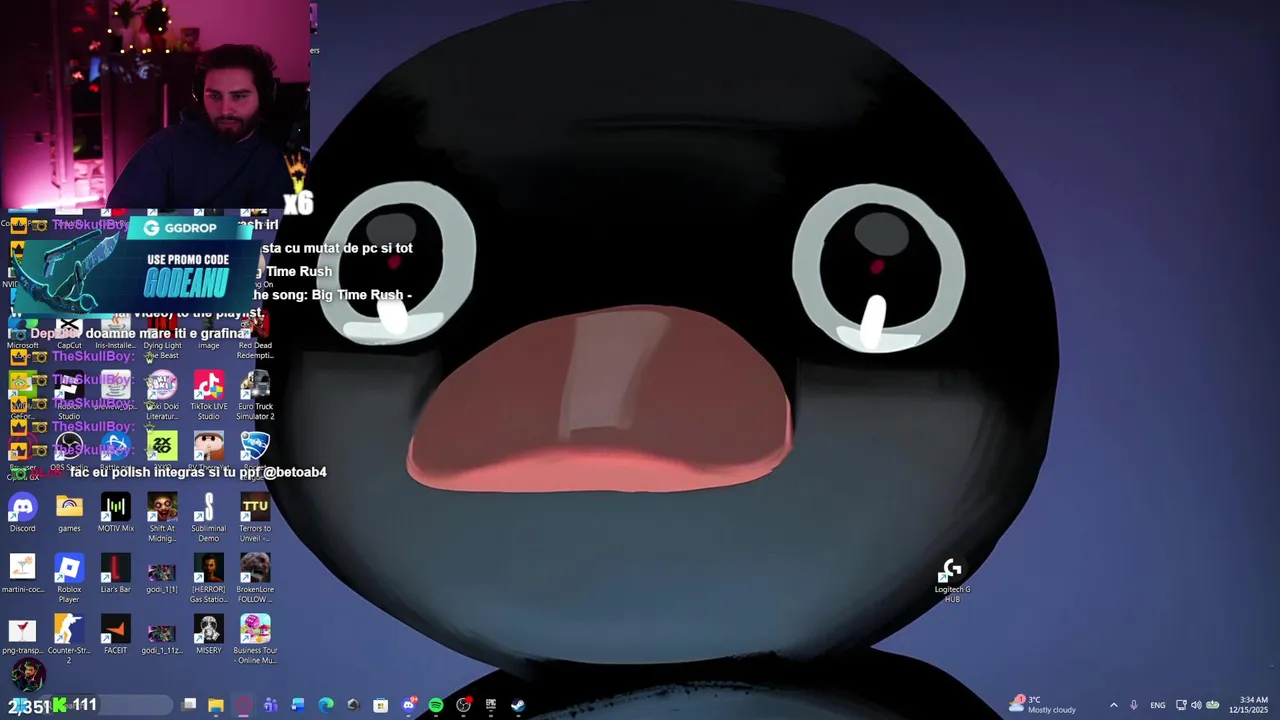Select the martini-cocktail image file
This screenshot has height=720, width=1280.
click(22, 575)
